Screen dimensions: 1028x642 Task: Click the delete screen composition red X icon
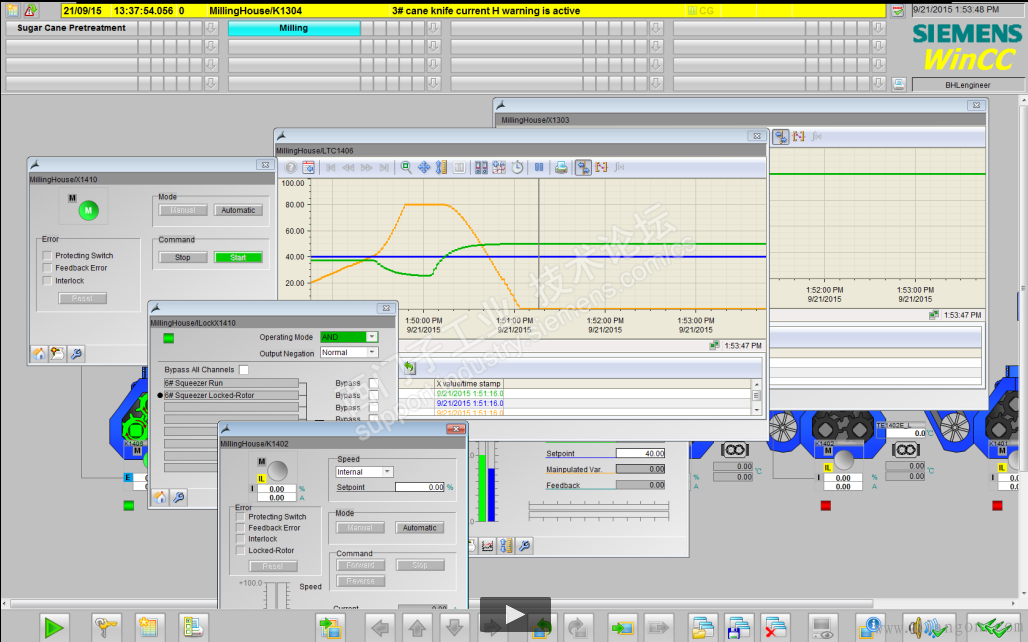[x=776, y=628]
